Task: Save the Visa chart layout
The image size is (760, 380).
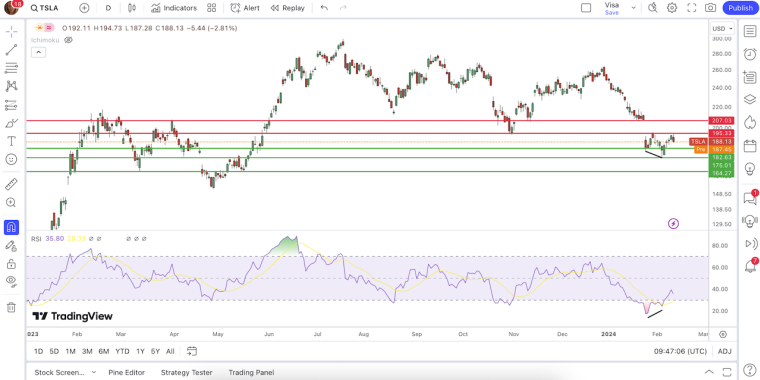Action: (x=612, y=13)
